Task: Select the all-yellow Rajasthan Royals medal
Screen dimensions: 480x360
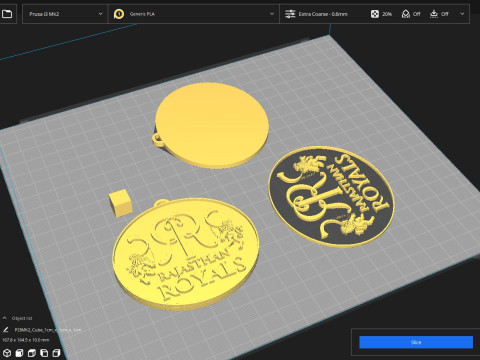Action: click(x=185, y=253)
